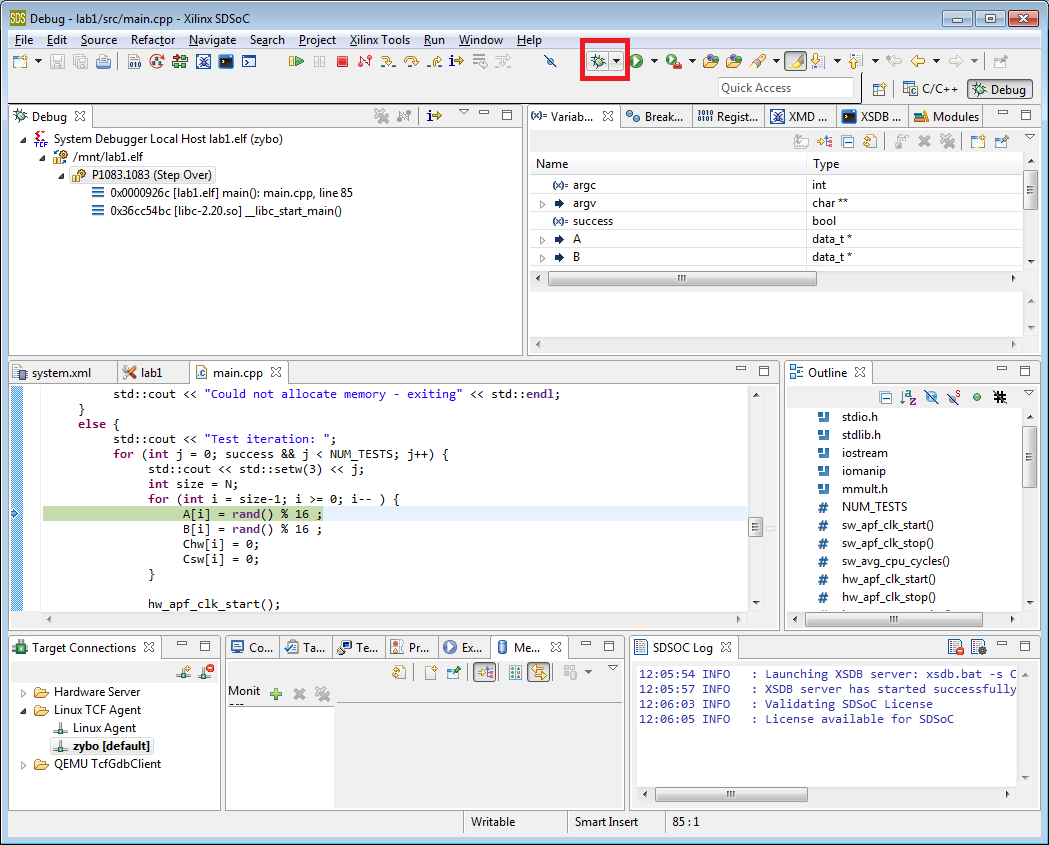This screenshot has height=845, width=1049.
Task: Click the XSDB console toolbar icon
Action: [x=226, y=62]
